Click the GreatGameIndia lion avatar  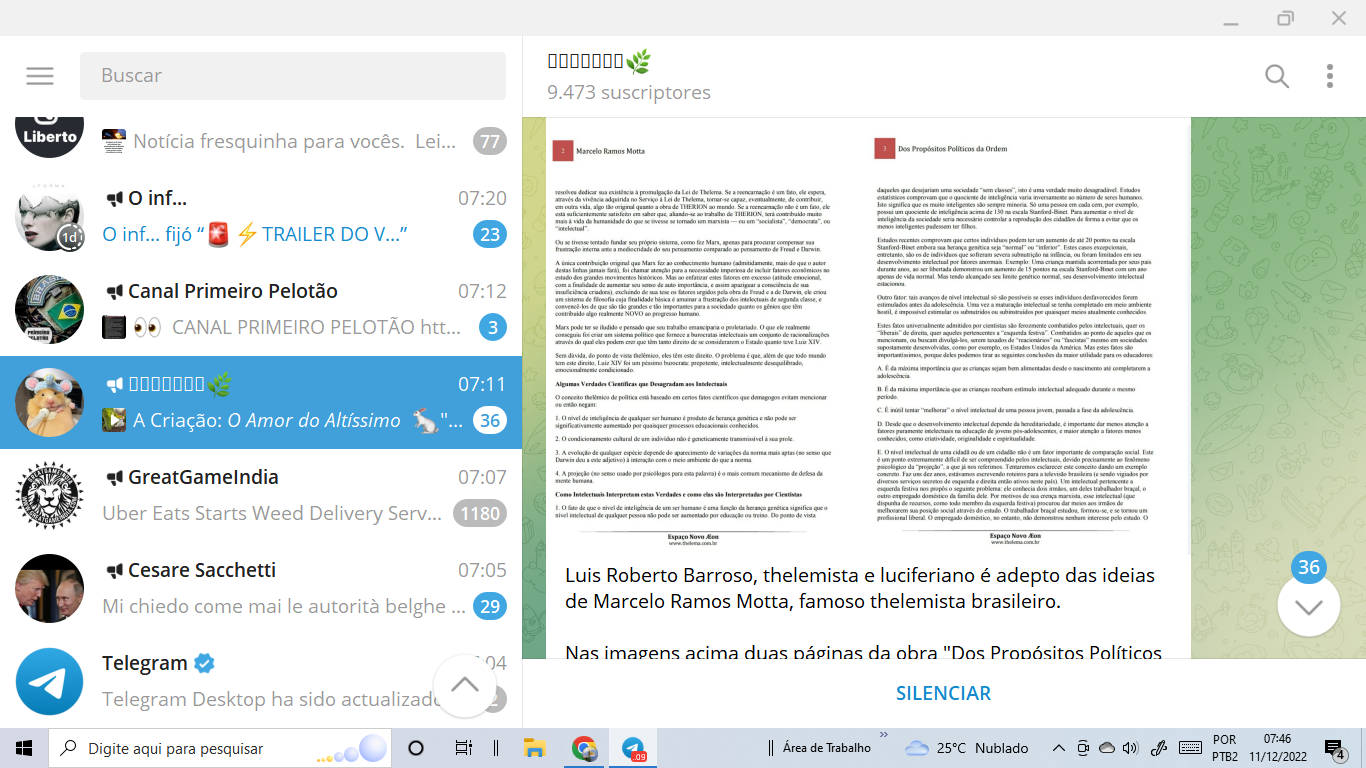[49, 495]
